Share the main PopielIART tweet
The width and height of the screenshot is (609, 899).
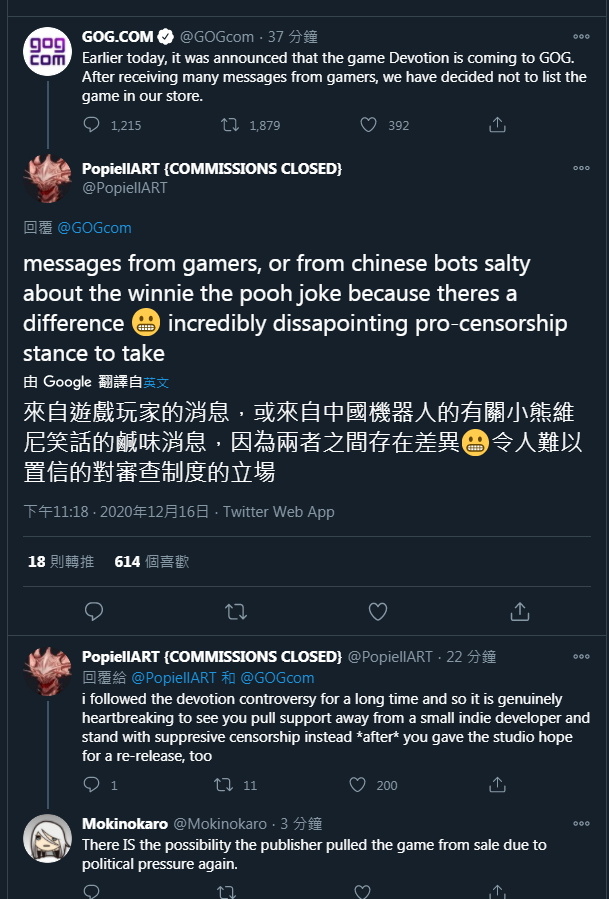tap(520, 612)
